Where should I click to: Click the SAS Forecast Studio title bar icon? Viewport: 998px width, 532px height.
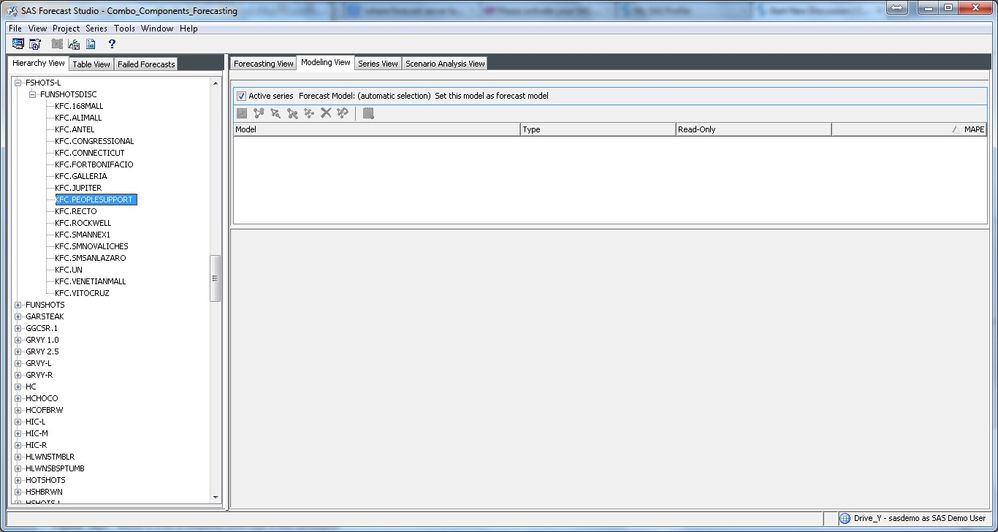tap(12, 11)
